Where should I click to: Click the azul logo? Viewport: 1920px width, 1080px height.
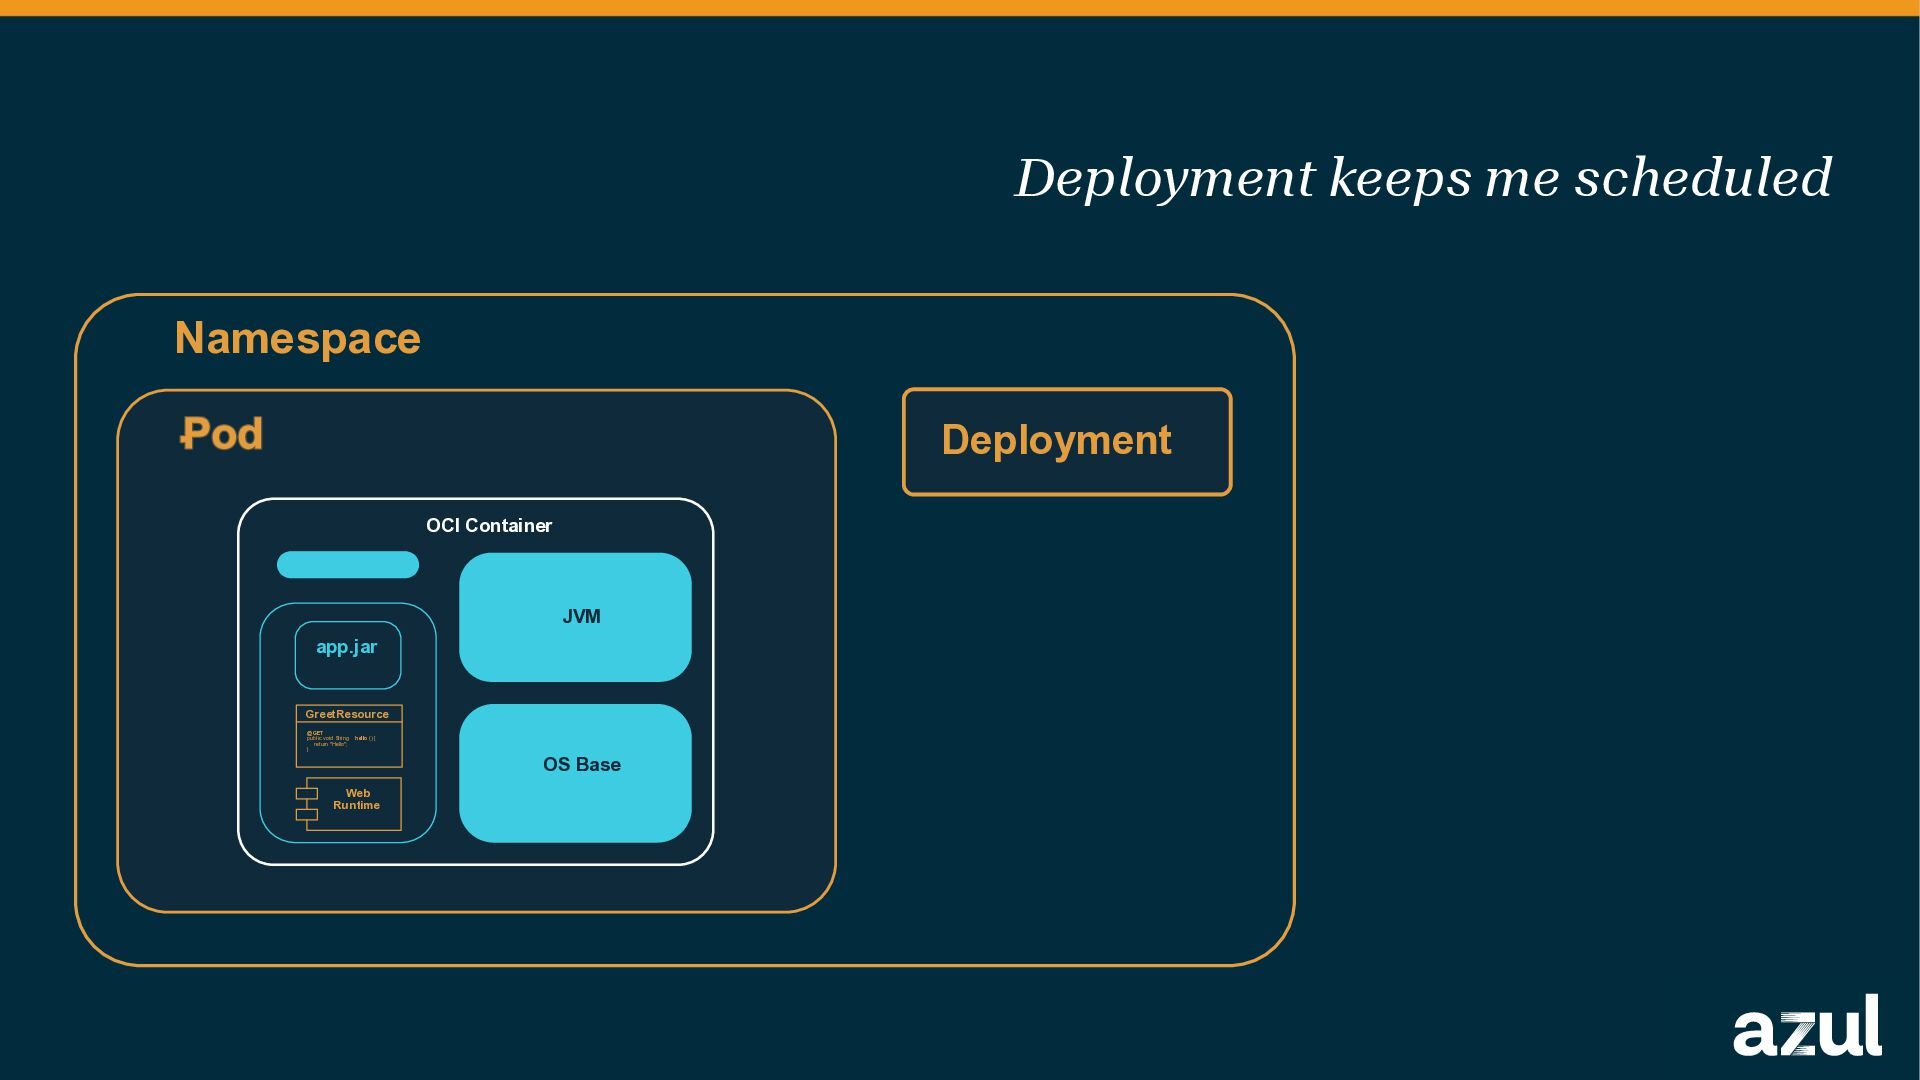coord(1806,1026)
